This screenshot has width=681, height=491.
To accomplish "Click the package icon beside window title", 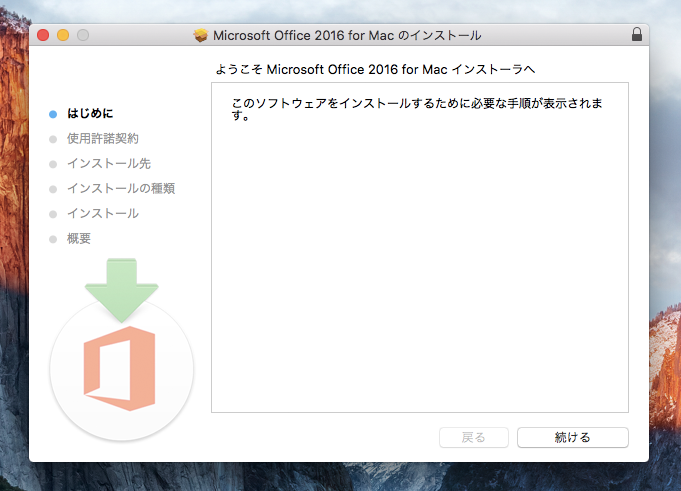I will click(x=201, y=35).
